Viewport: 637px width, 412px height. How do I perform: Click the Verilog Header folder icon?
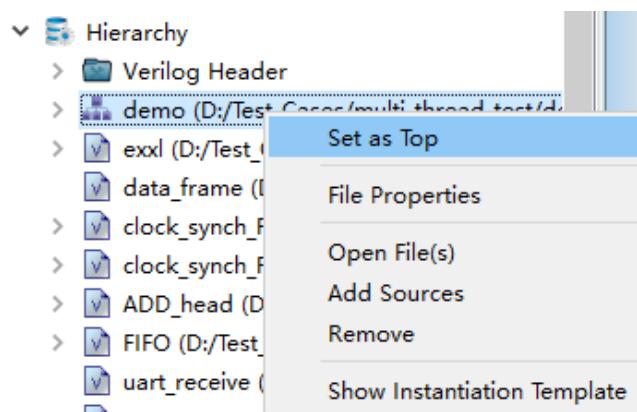[97, 70]
